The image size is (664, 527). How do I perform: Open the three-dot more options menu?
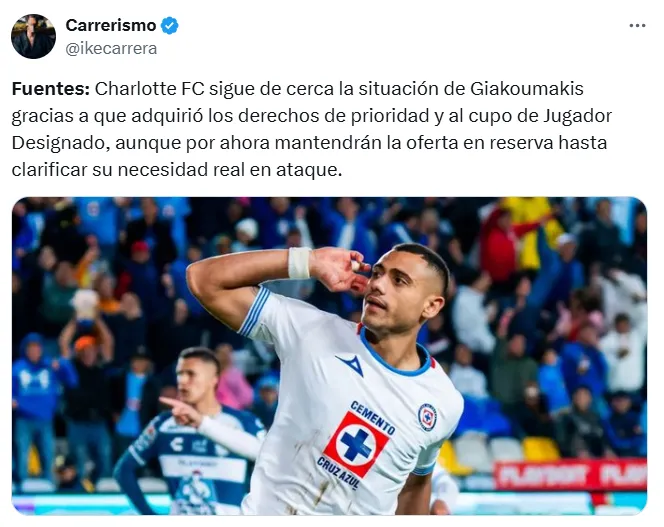pos(637,26)
